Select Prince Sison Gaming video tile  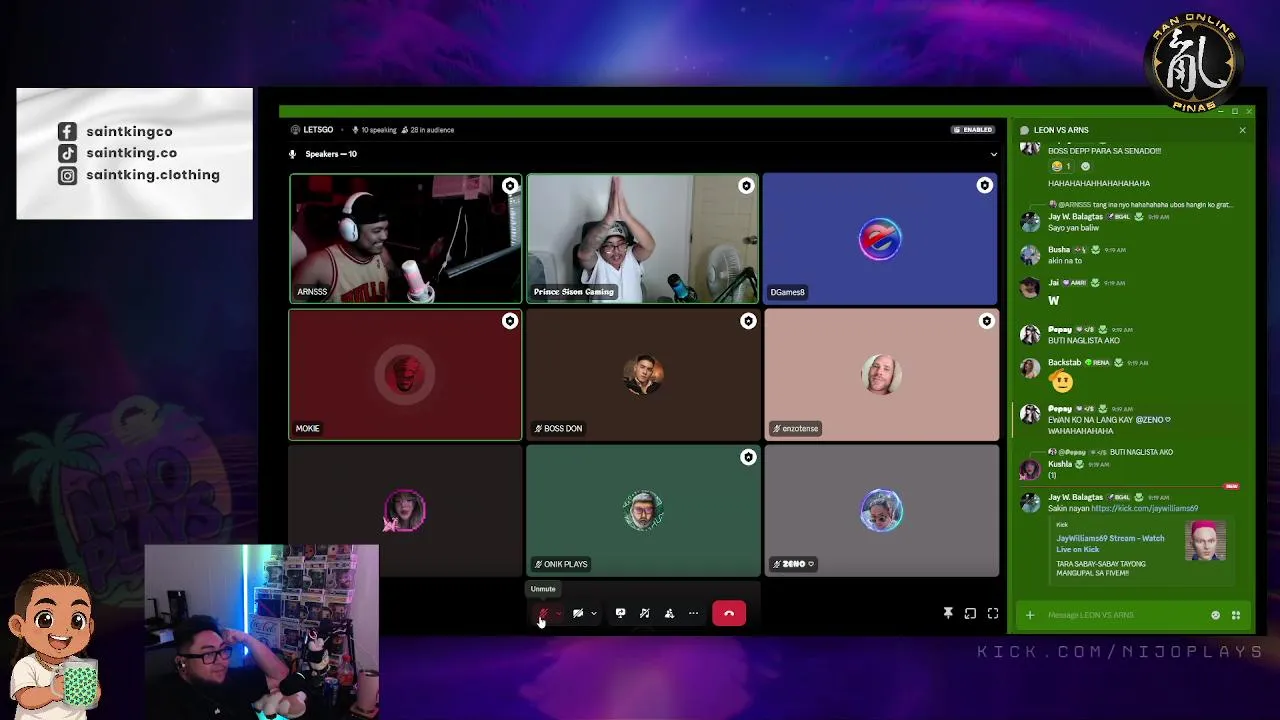[x=642, y=238]
